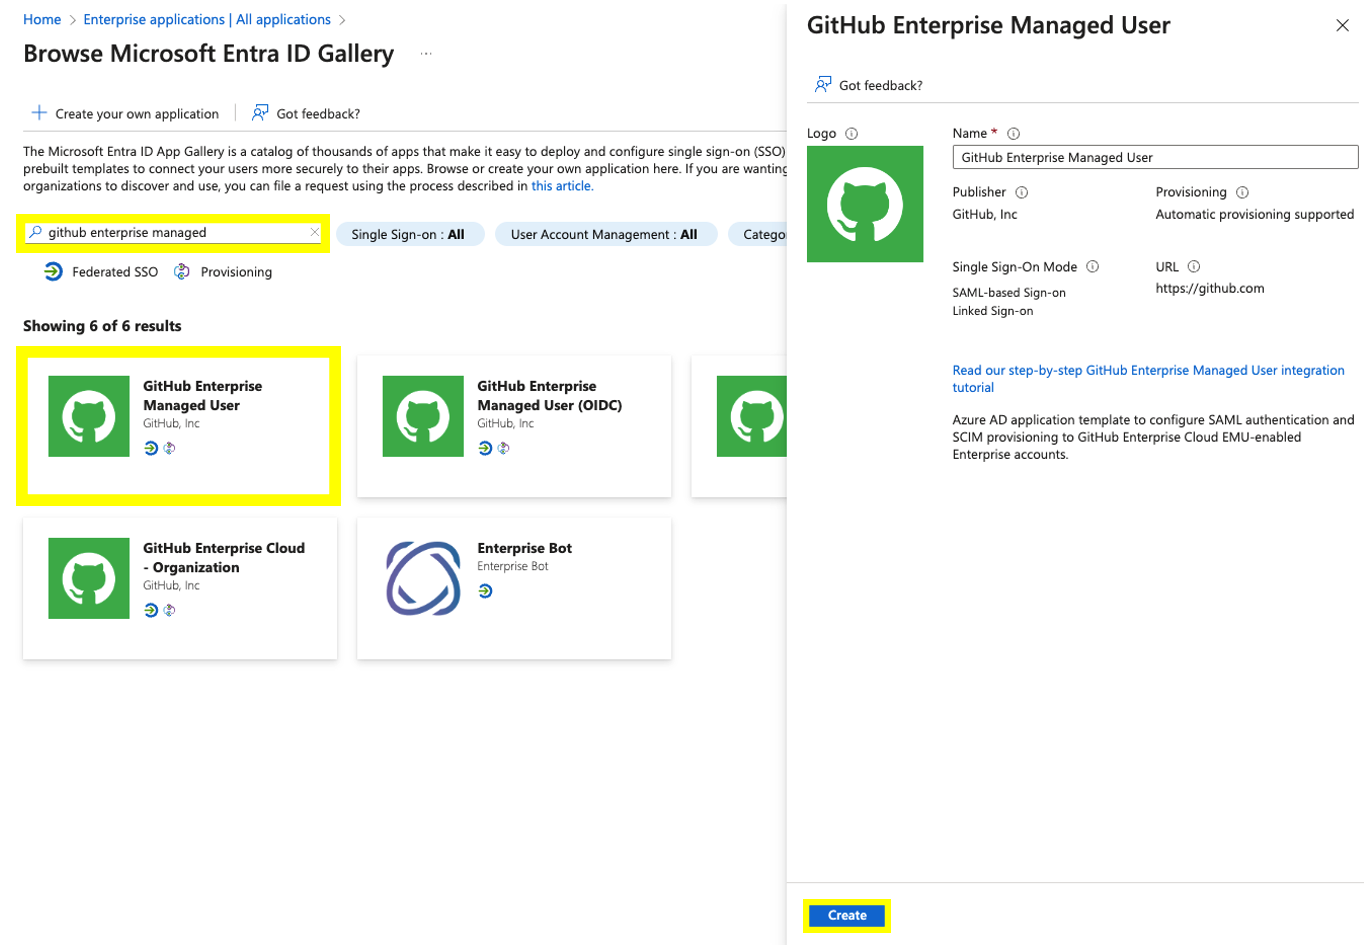Click the https://github.com URL text
The width and height of the screenshot is (1364, 949).
coord(1210,288)
